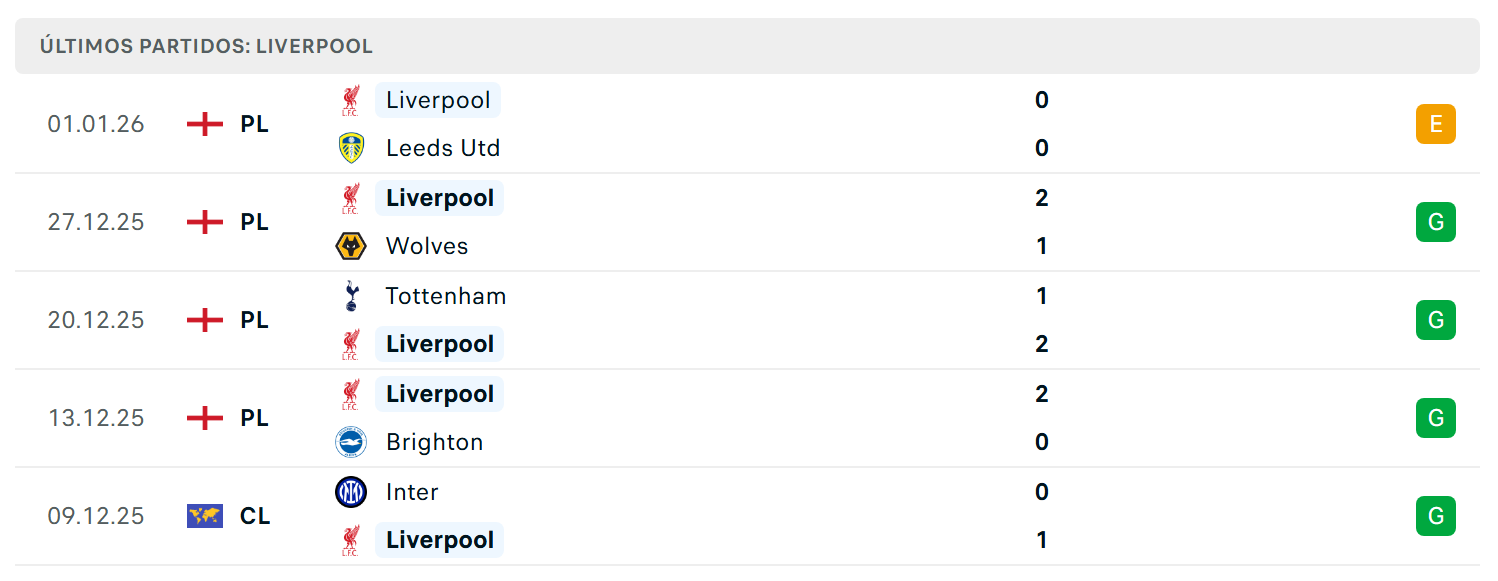The image size is (1498, 581).
Task: Click green G badge for Tottenham match
Action: coord(1436,320)
